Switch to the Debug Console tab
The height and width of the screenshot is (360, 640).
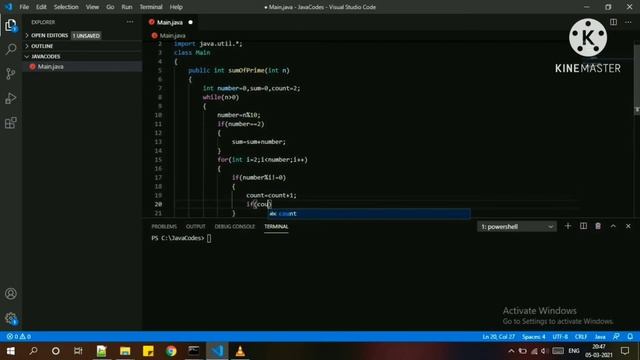[x=235, y=227]
